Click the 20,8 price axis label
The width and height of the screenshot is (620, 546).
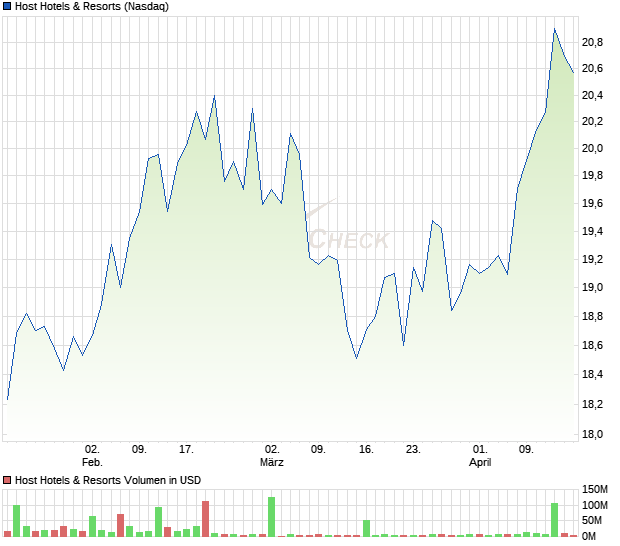(x=592, y=42)
